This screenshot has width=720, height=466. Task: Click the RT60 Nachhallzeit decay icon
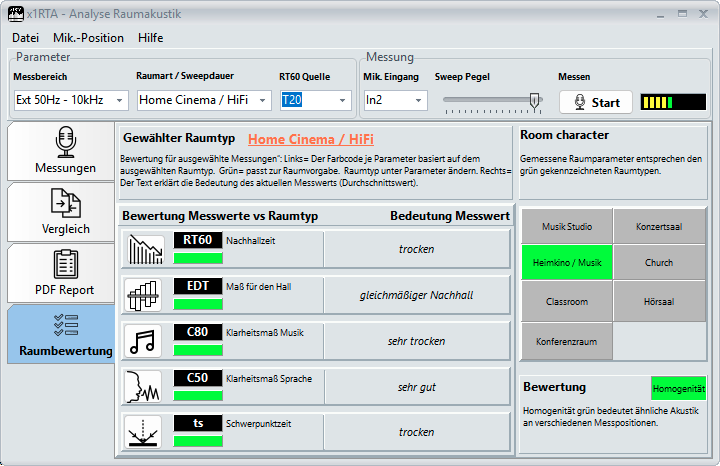tap(145, 249)
